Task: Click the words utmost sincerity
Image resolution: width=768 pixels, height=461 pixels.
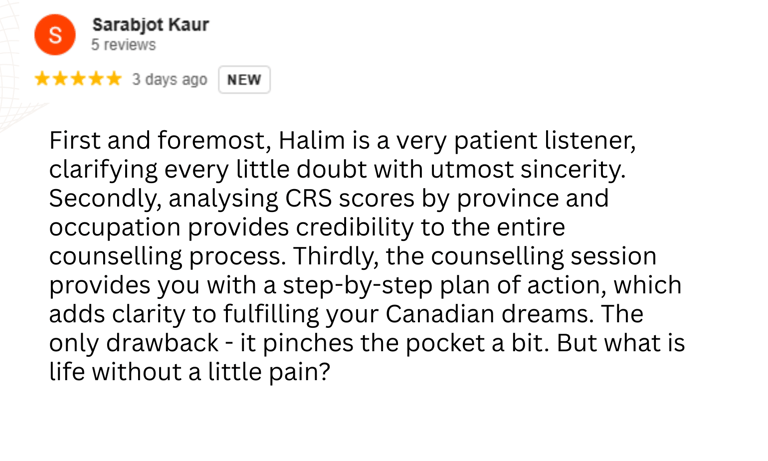Action: 528,170
